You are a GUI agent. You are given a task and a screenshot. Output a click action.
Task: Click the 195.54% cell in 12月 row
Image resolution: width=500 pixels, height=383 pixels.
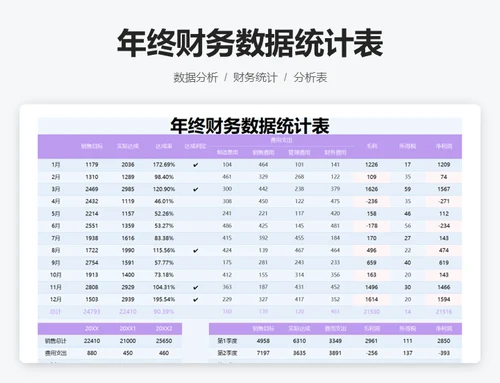164,299
